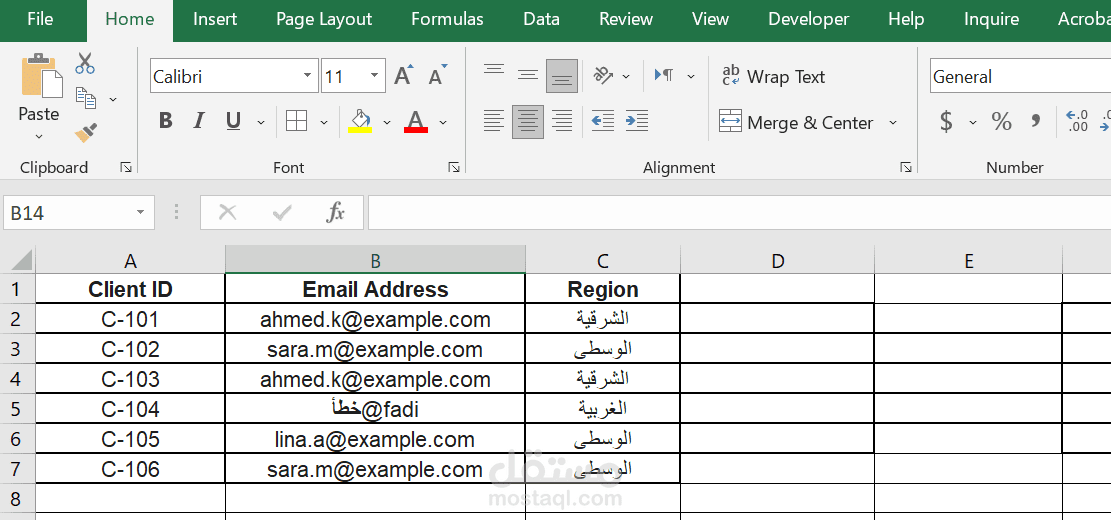This screenshot has width=1111, height=520.
Task: Select column B header
Action: coord(376,260)
